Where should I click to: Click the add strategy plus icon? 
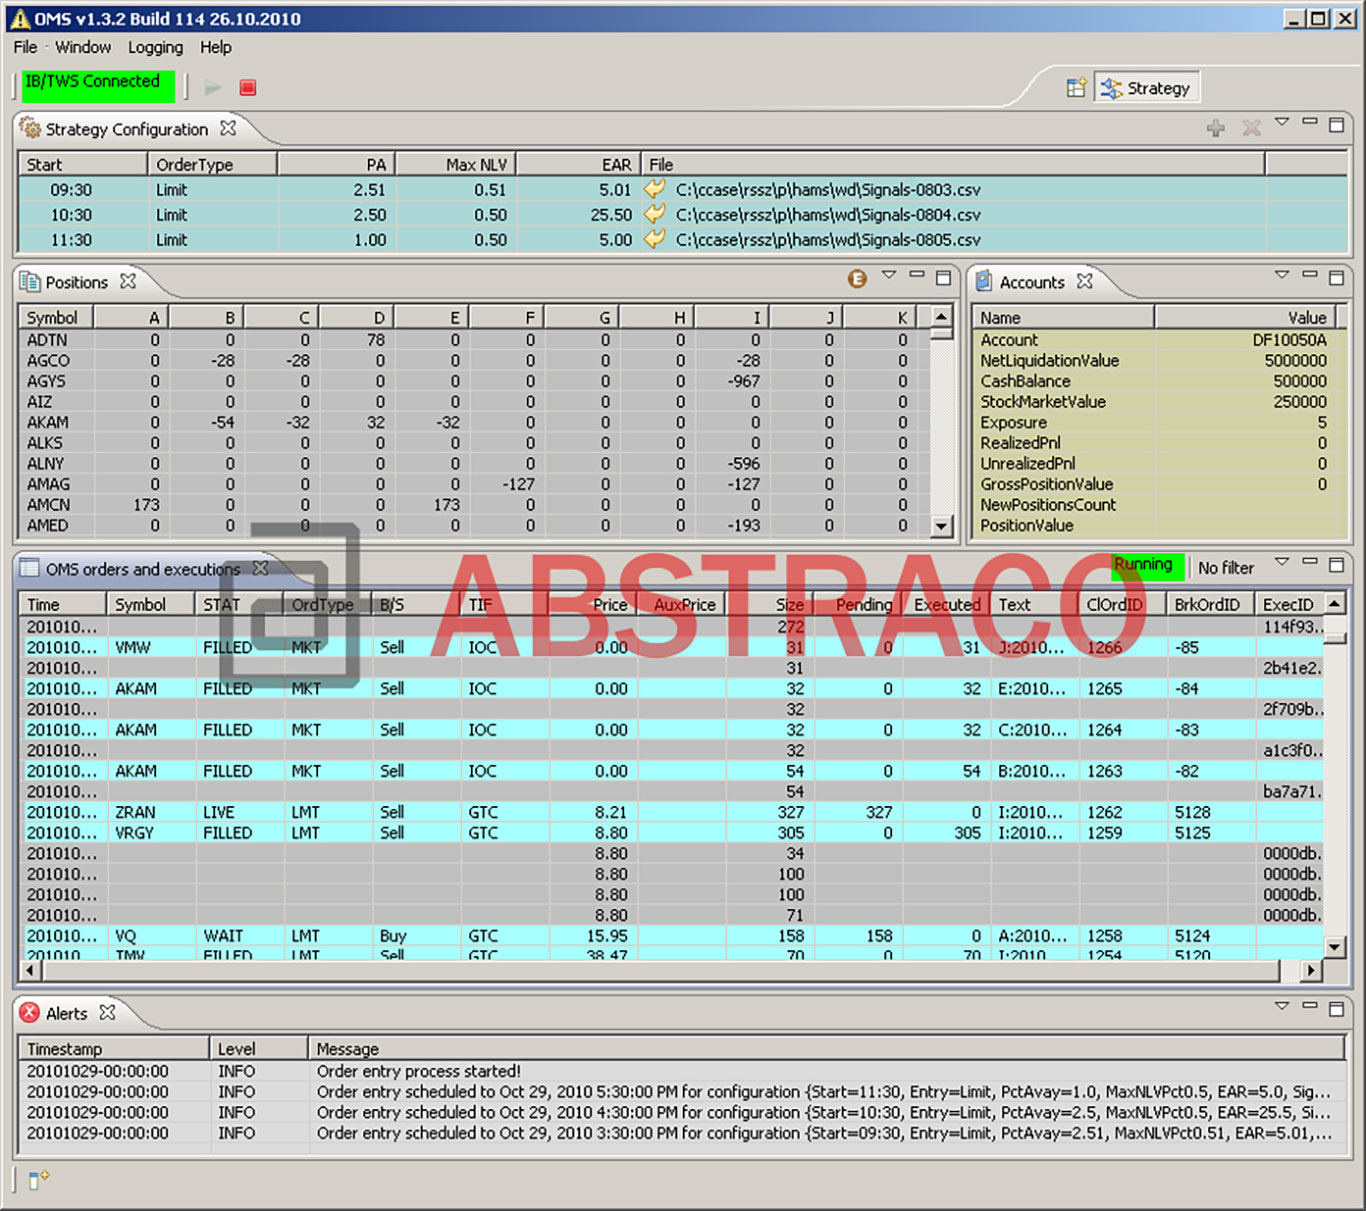click(x=1216, y=128)
